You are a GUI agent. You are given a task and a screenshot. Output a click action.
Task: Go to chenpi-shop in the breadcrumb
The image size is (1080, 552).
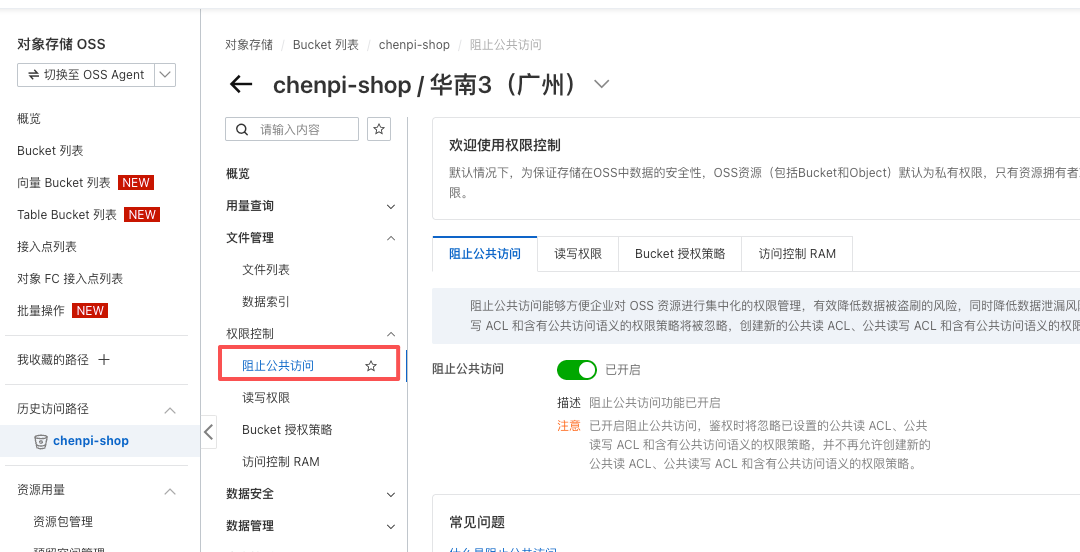[414, 45]
